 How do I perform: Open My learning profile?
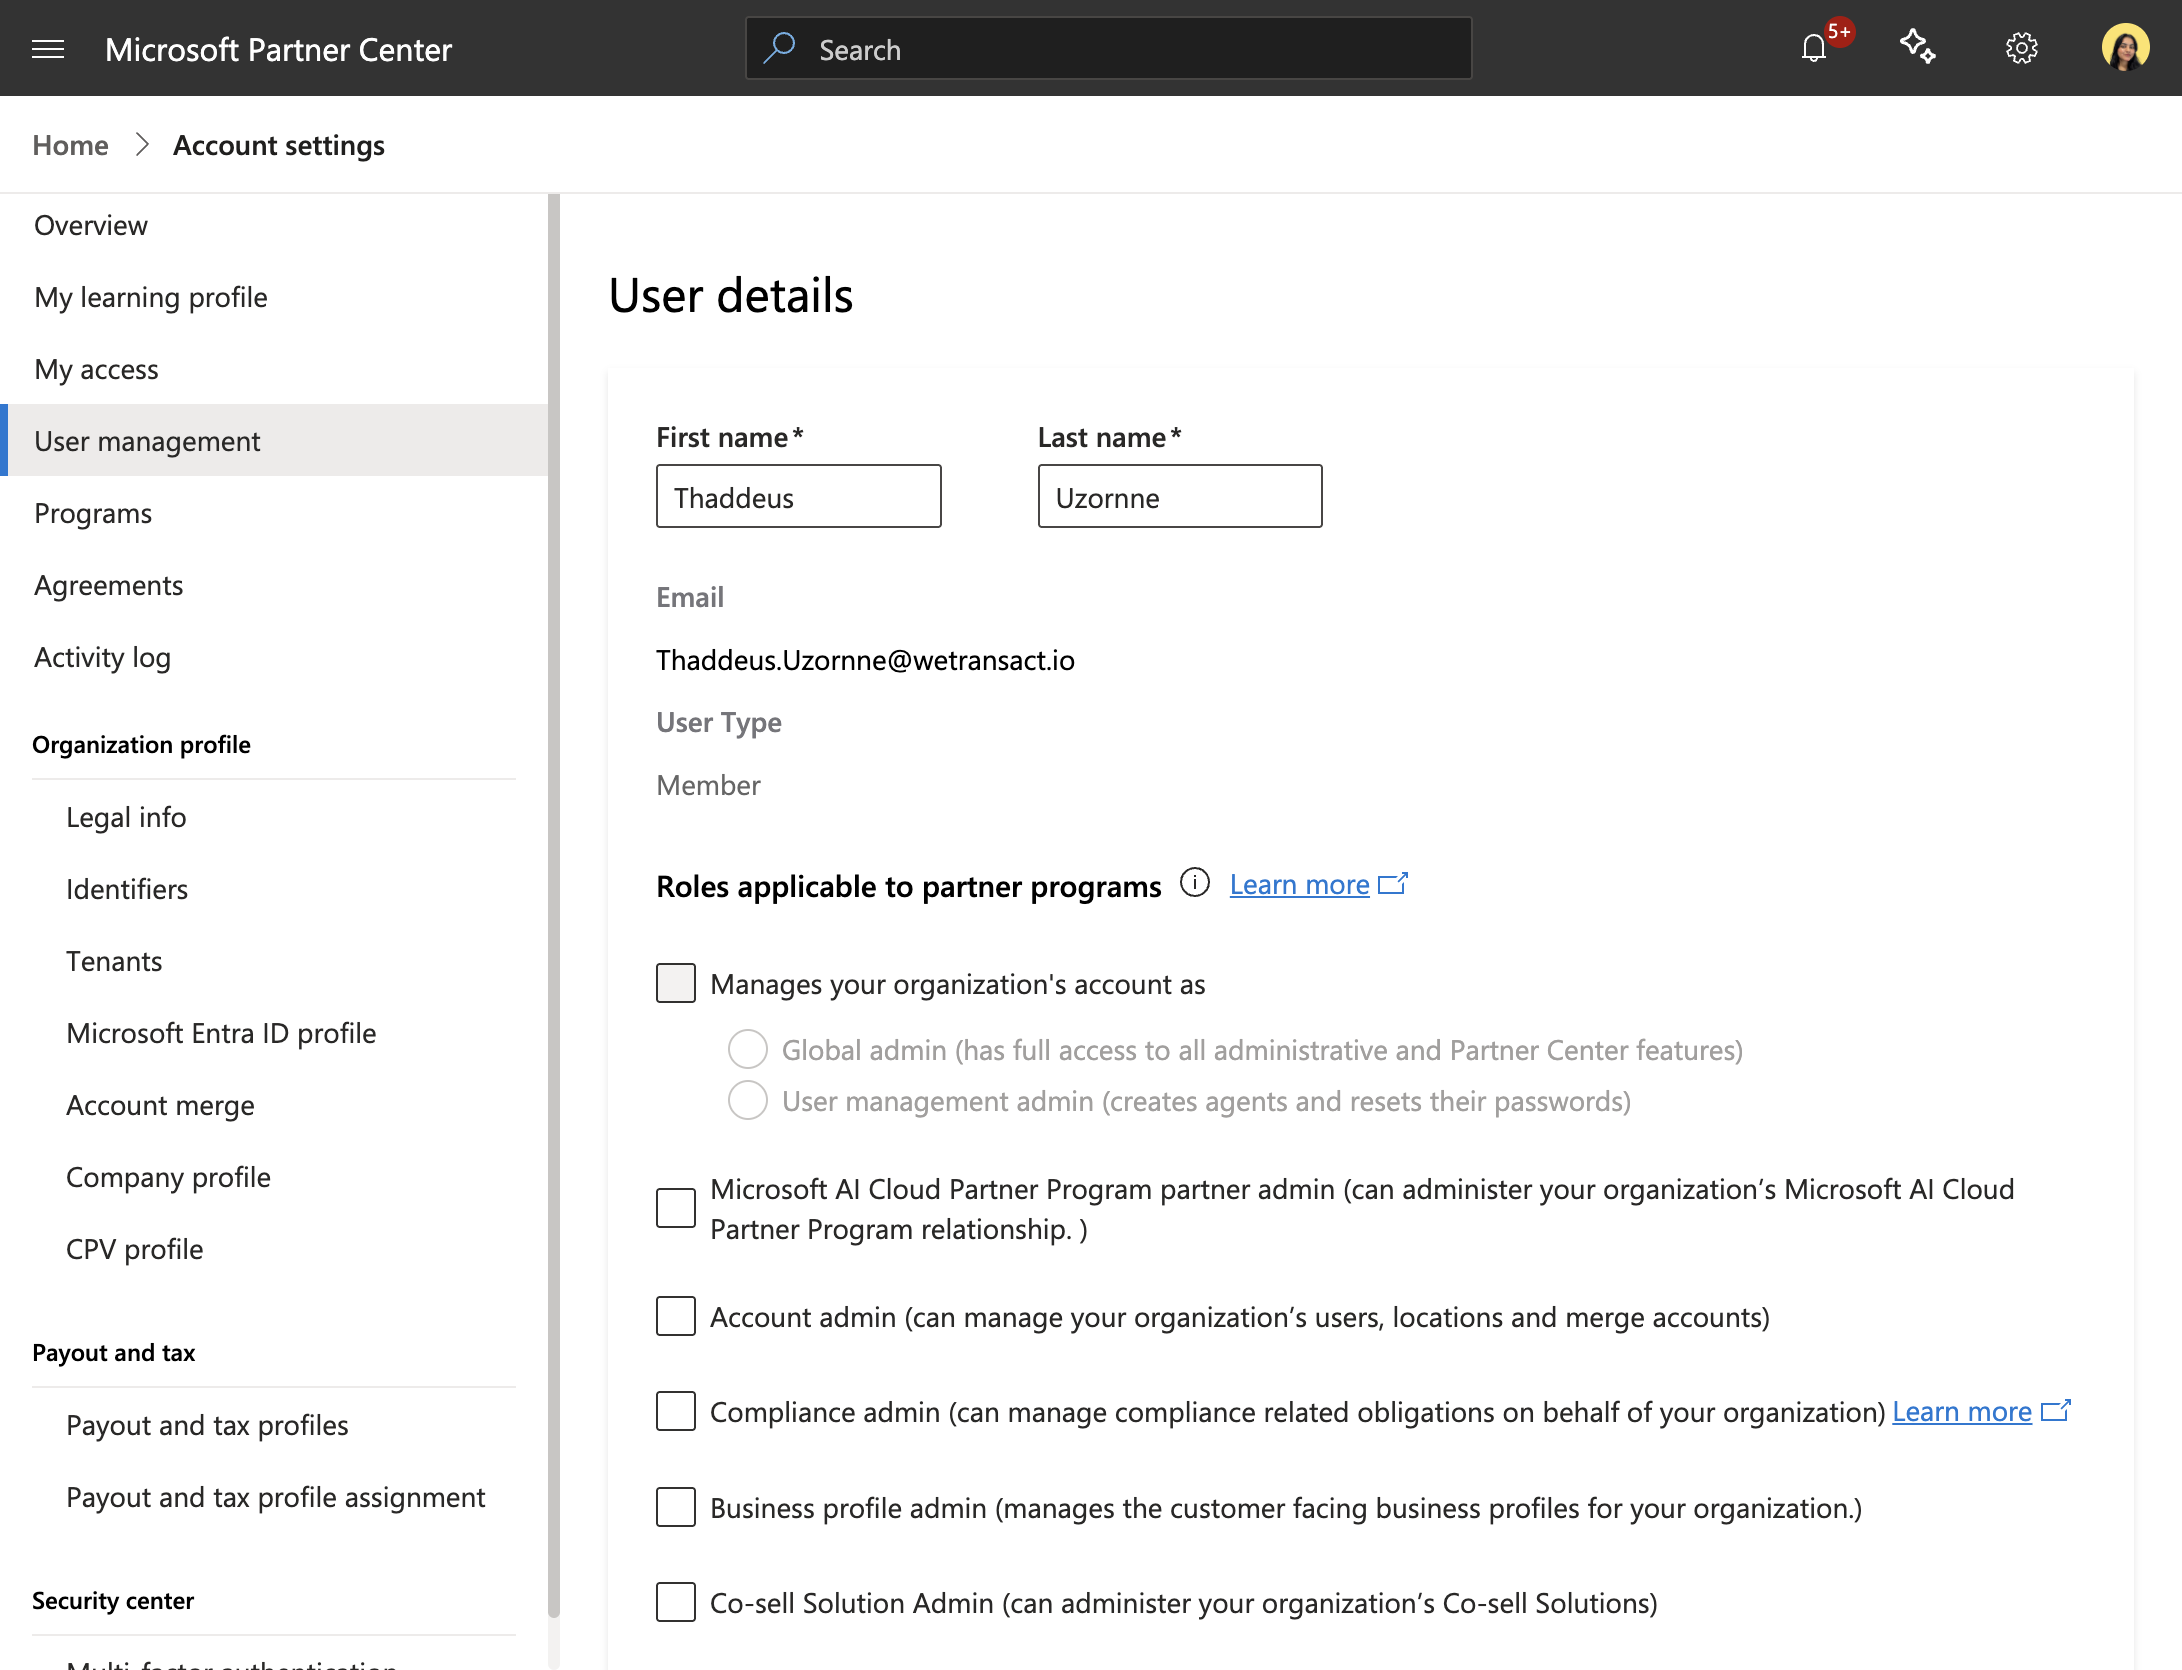tap(274, 297)
